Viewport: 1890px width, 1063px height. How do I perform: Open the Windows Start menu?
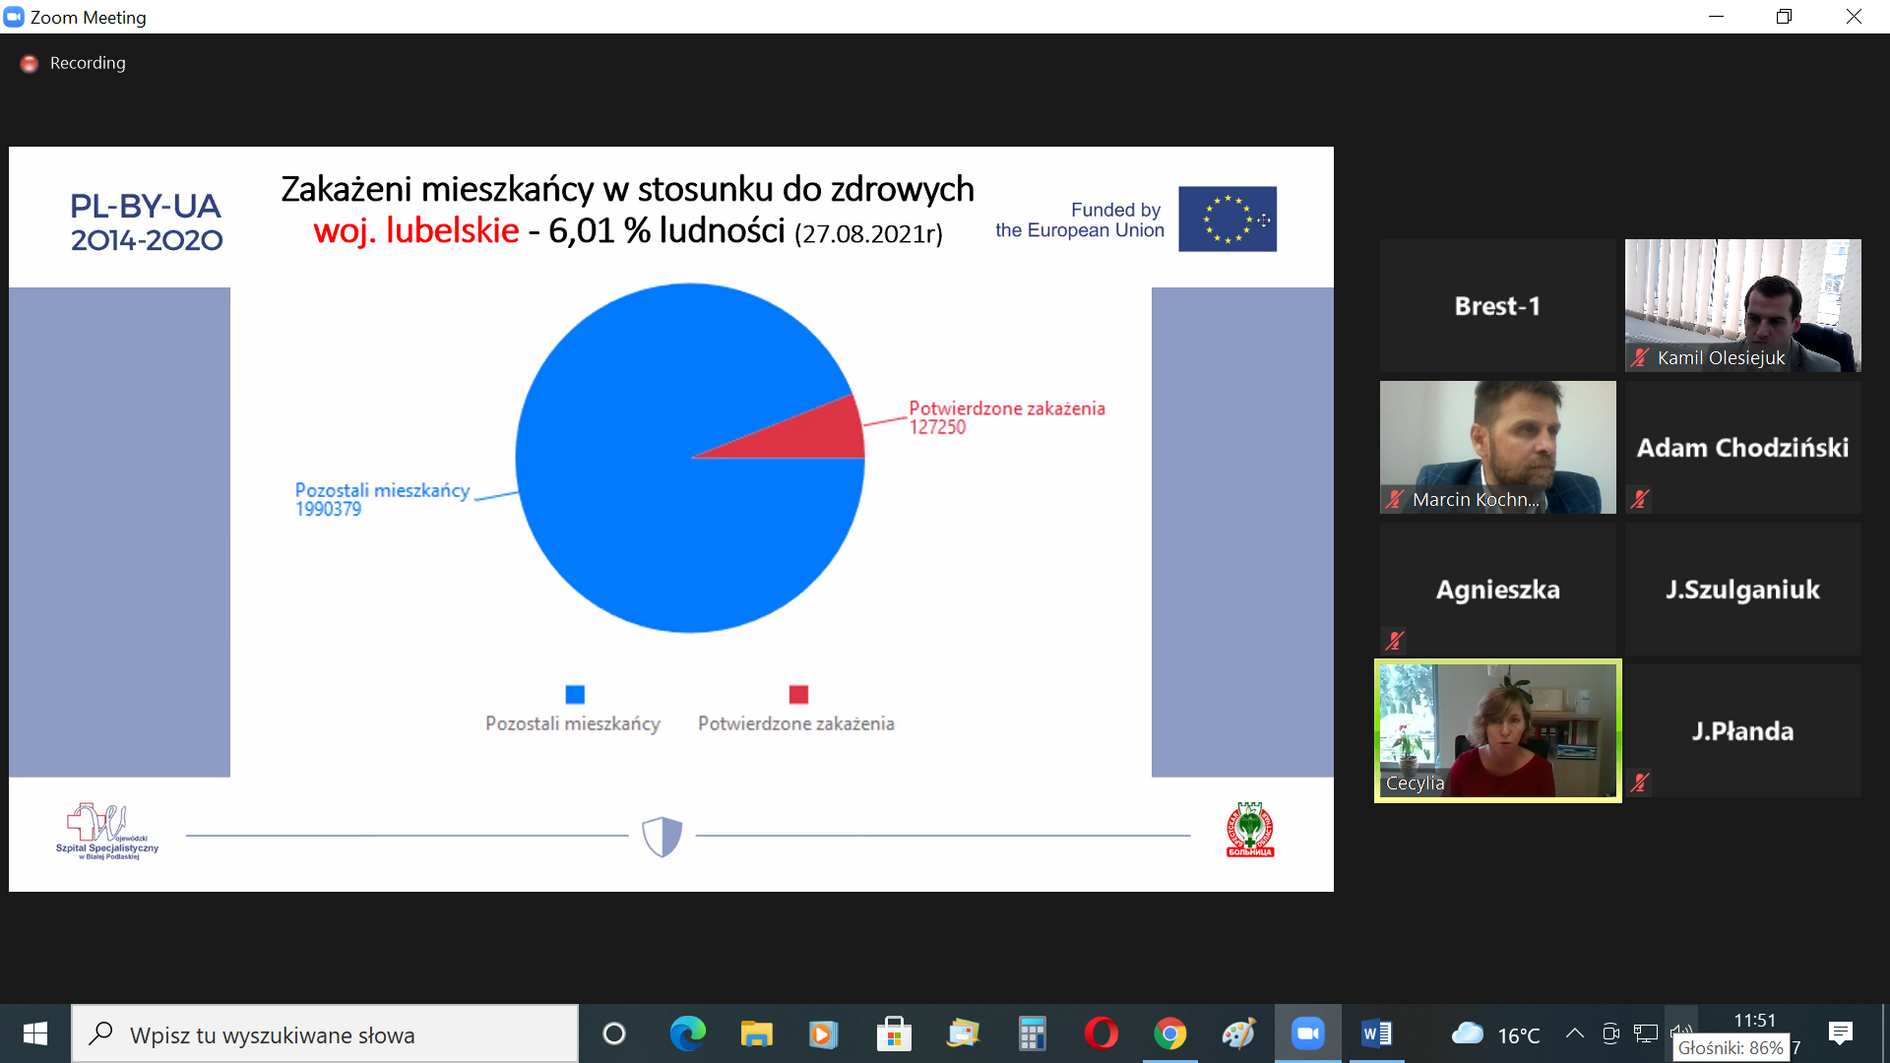click(35, 1034)
